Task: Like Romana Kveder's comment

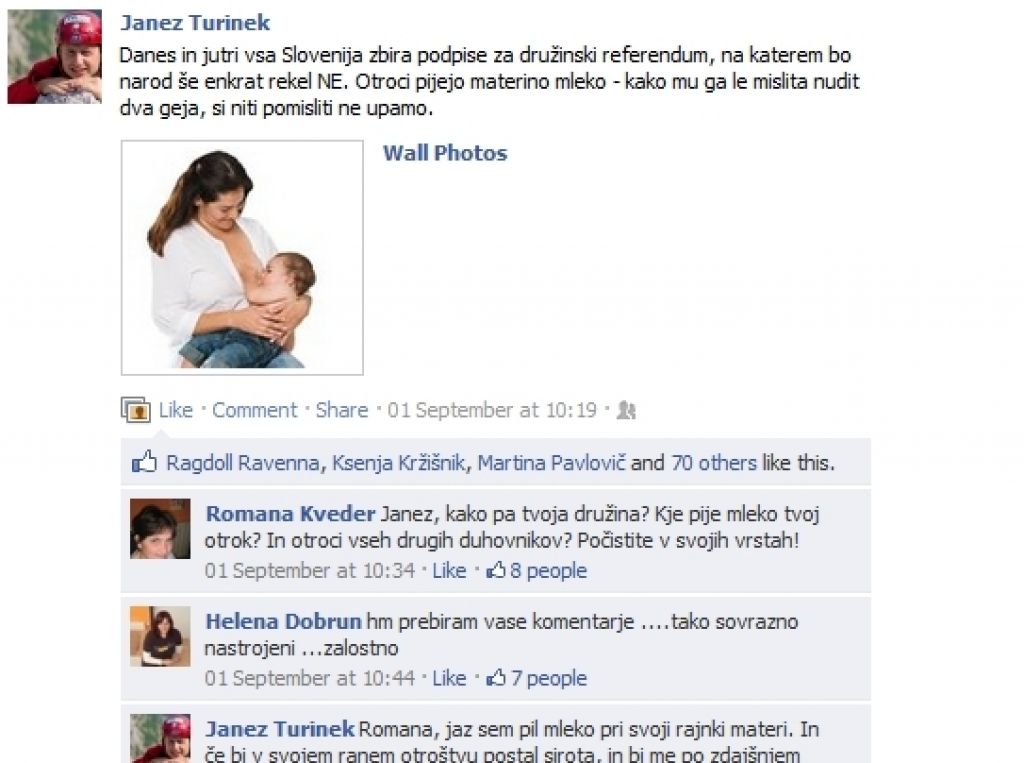Action: click(449, 570)
